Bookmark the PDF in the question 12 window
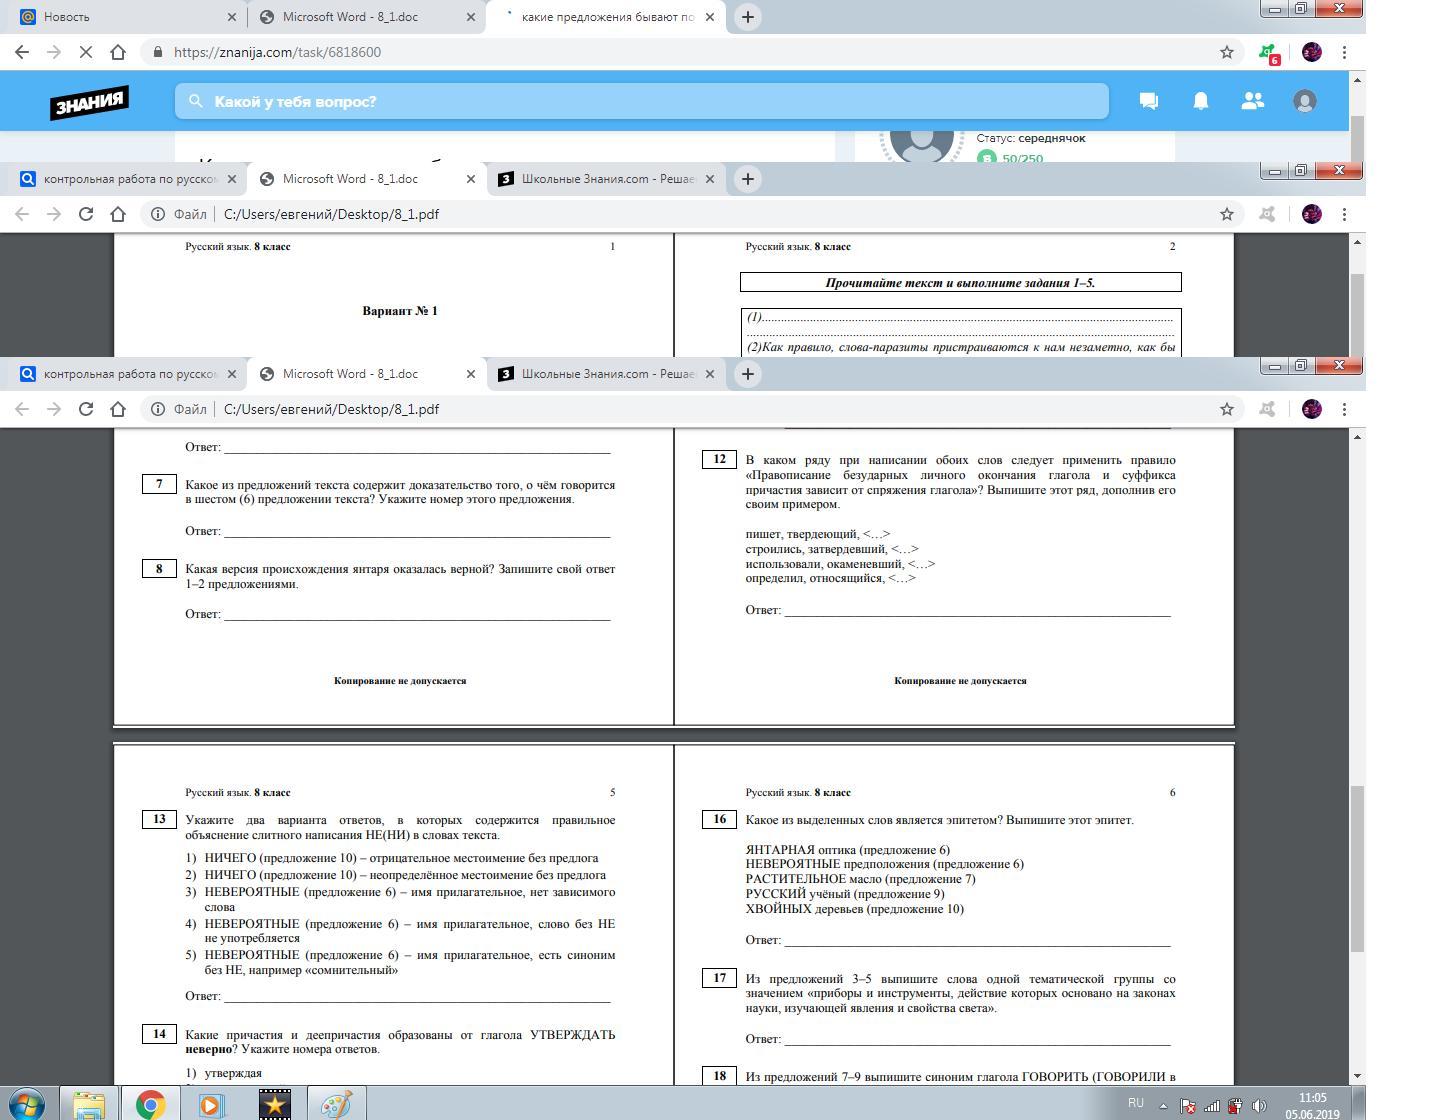Screen dimensions: 1430x1120 coord(1227,409)
